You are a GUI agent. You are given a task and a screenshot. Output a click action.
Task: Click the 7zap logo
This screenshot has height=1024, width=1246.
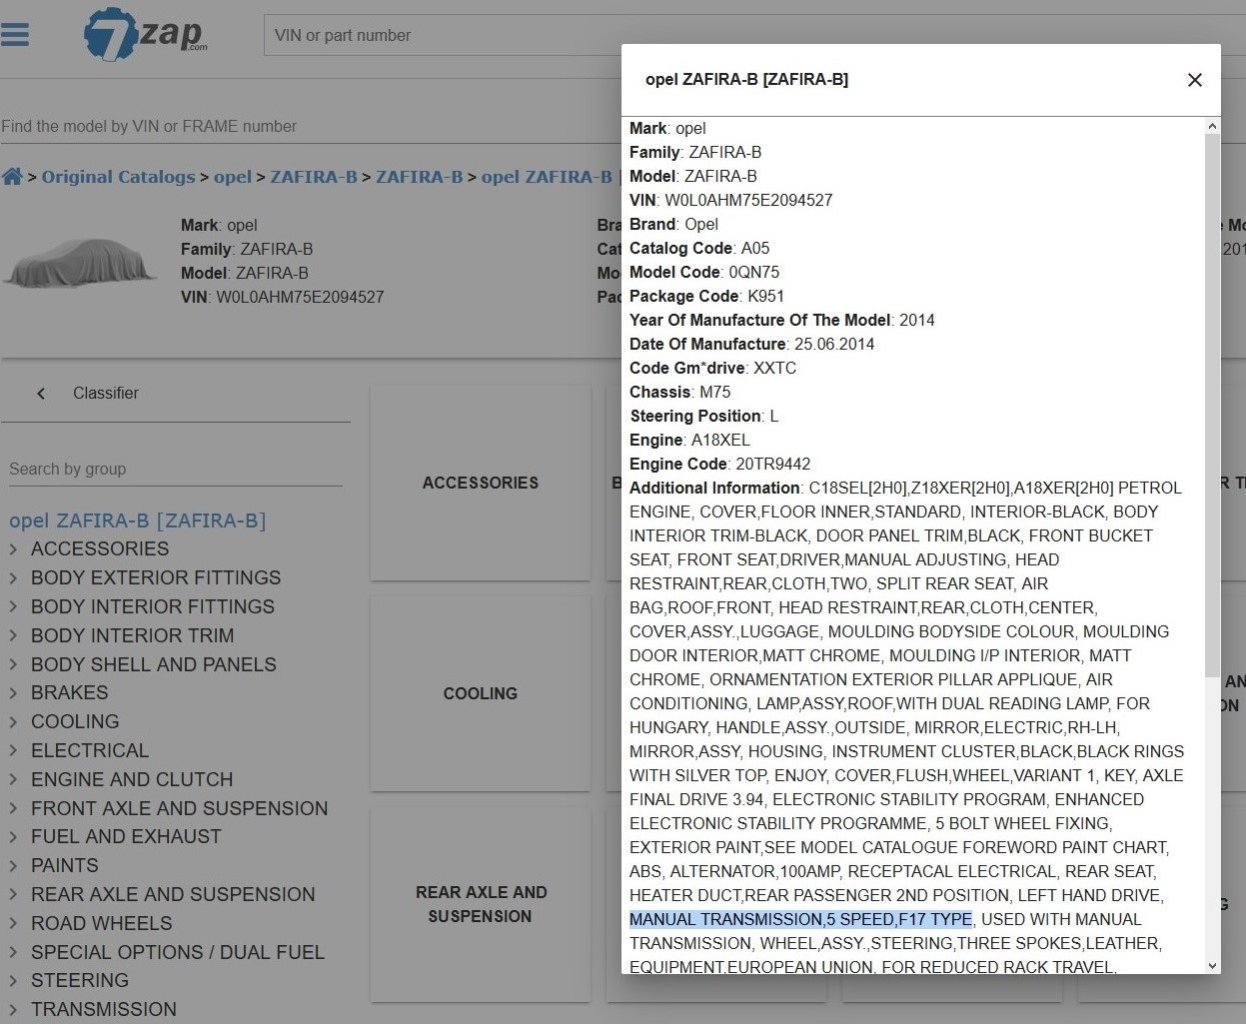(x=146, y=35)
